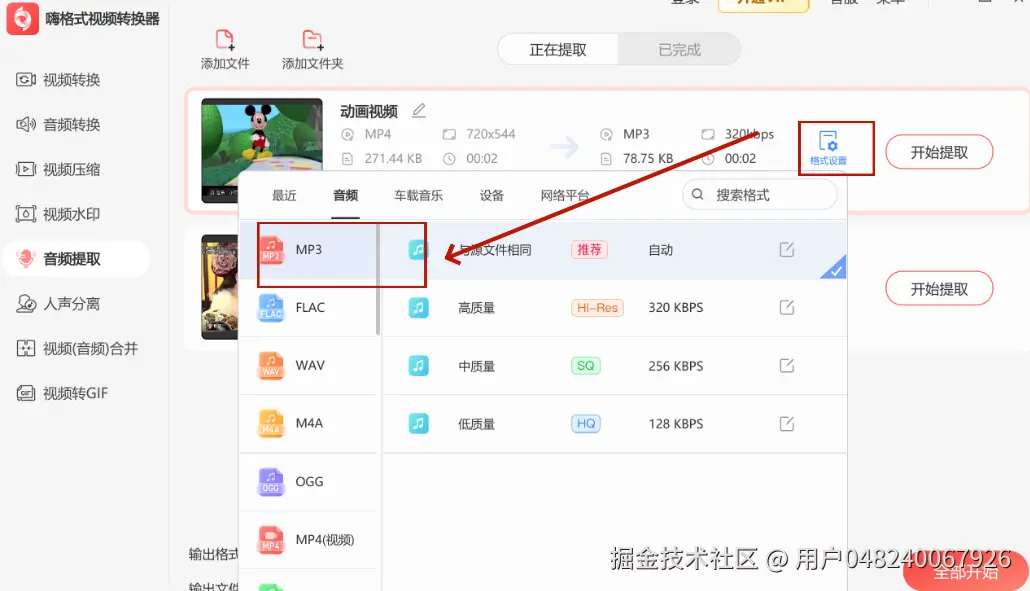Click the 动画视频 file title
The width and height of the screenshot is (1030, 591).
coord(369,112)
